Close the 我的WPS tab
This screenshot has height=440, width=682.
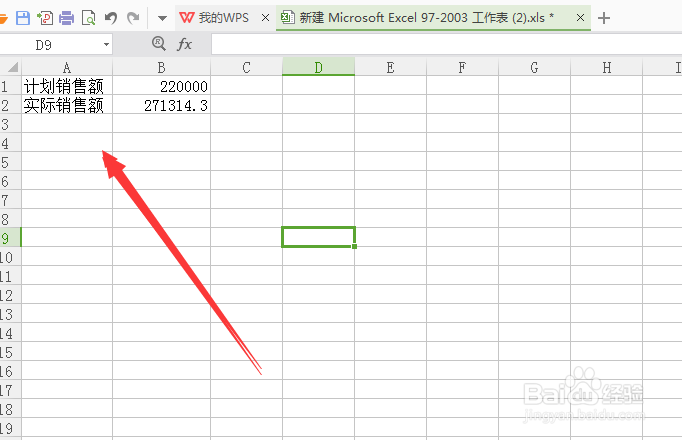(x=265, y=18)
